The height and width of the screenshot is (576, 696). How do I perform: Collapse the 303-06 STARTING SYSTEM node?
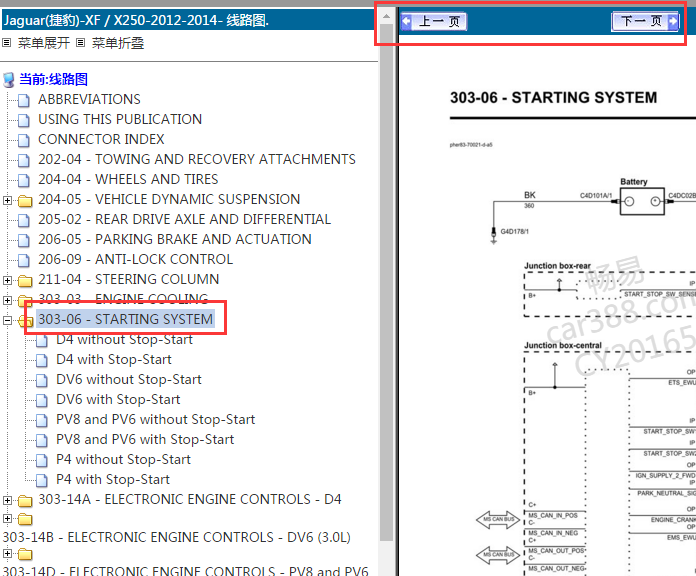pos(7,320)
